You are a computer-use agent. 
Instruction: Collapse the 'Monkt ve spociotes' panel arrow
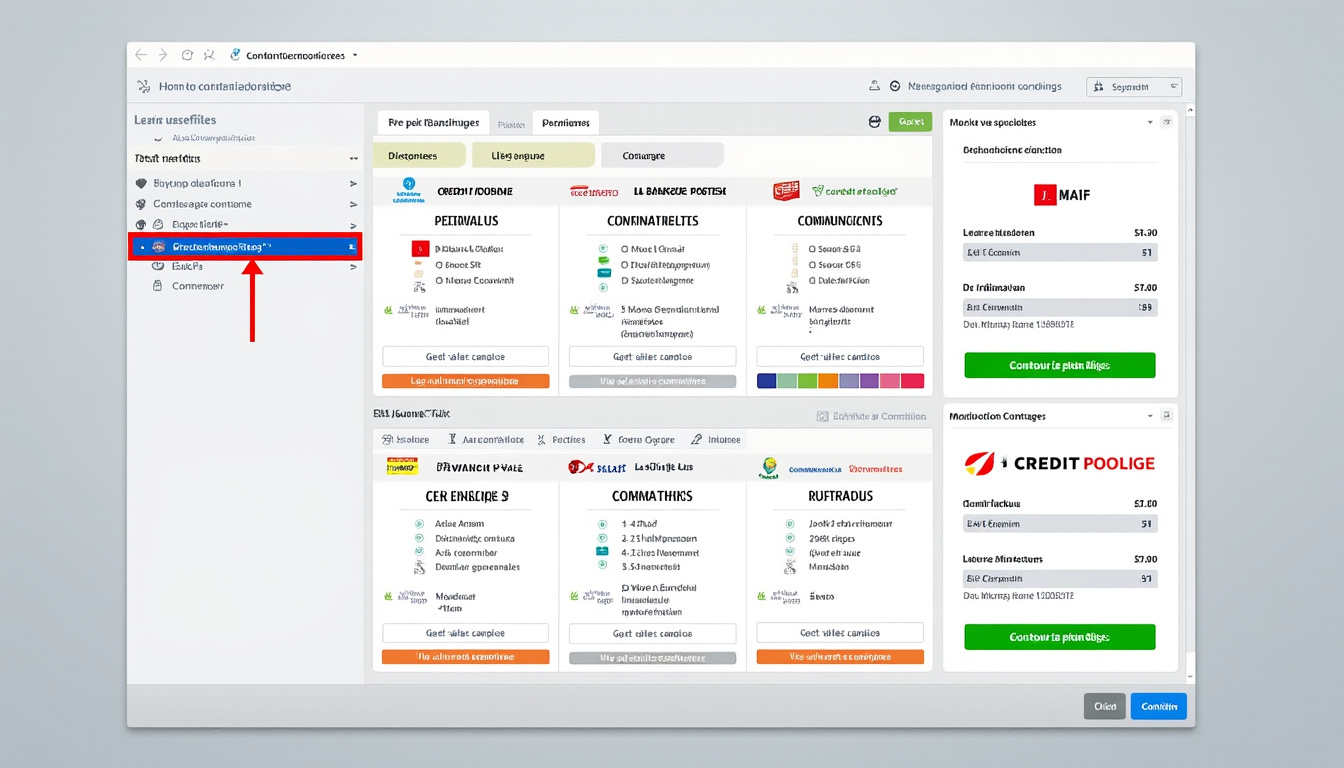click(x=1150, y=122)
